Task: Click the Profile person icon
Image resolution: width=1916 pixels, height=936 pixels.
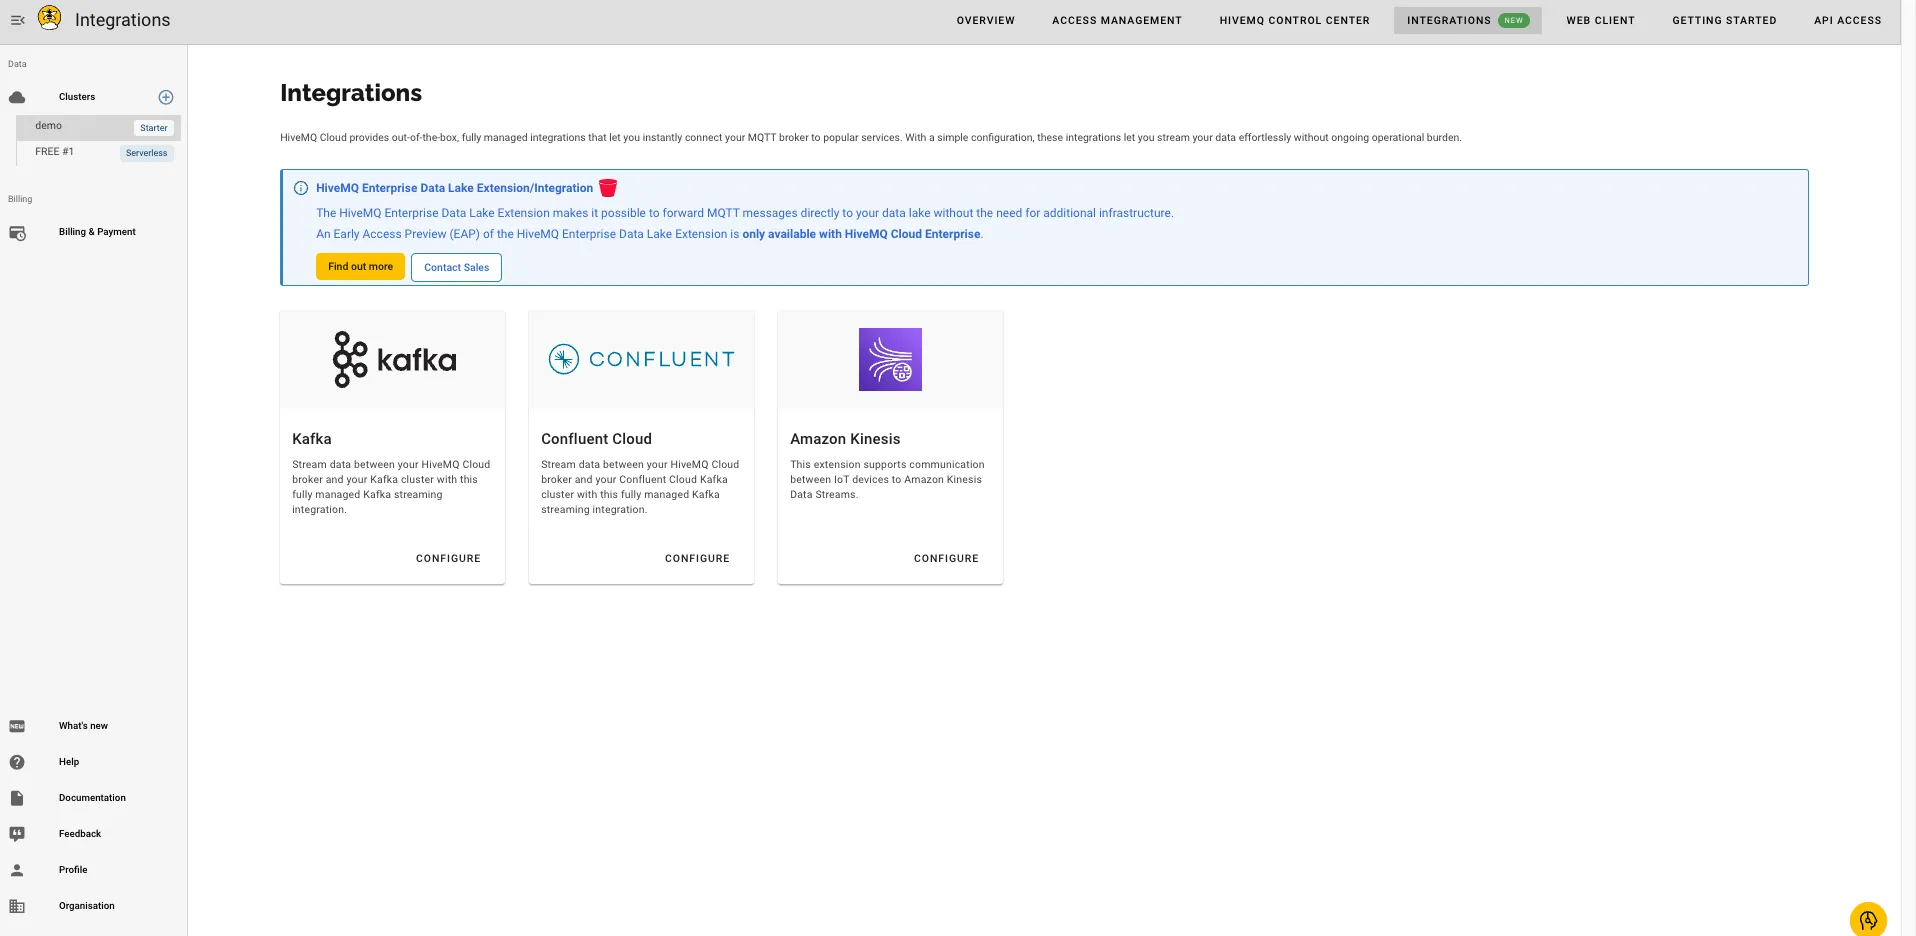Action: (17, 870)
